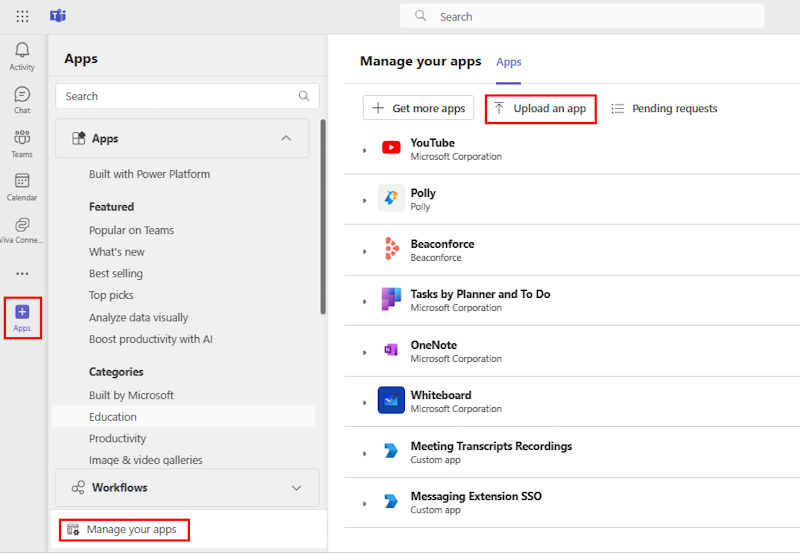Screen dimensions: 800x553
Task: Click the Get more apps label
Action: [429, 108]
